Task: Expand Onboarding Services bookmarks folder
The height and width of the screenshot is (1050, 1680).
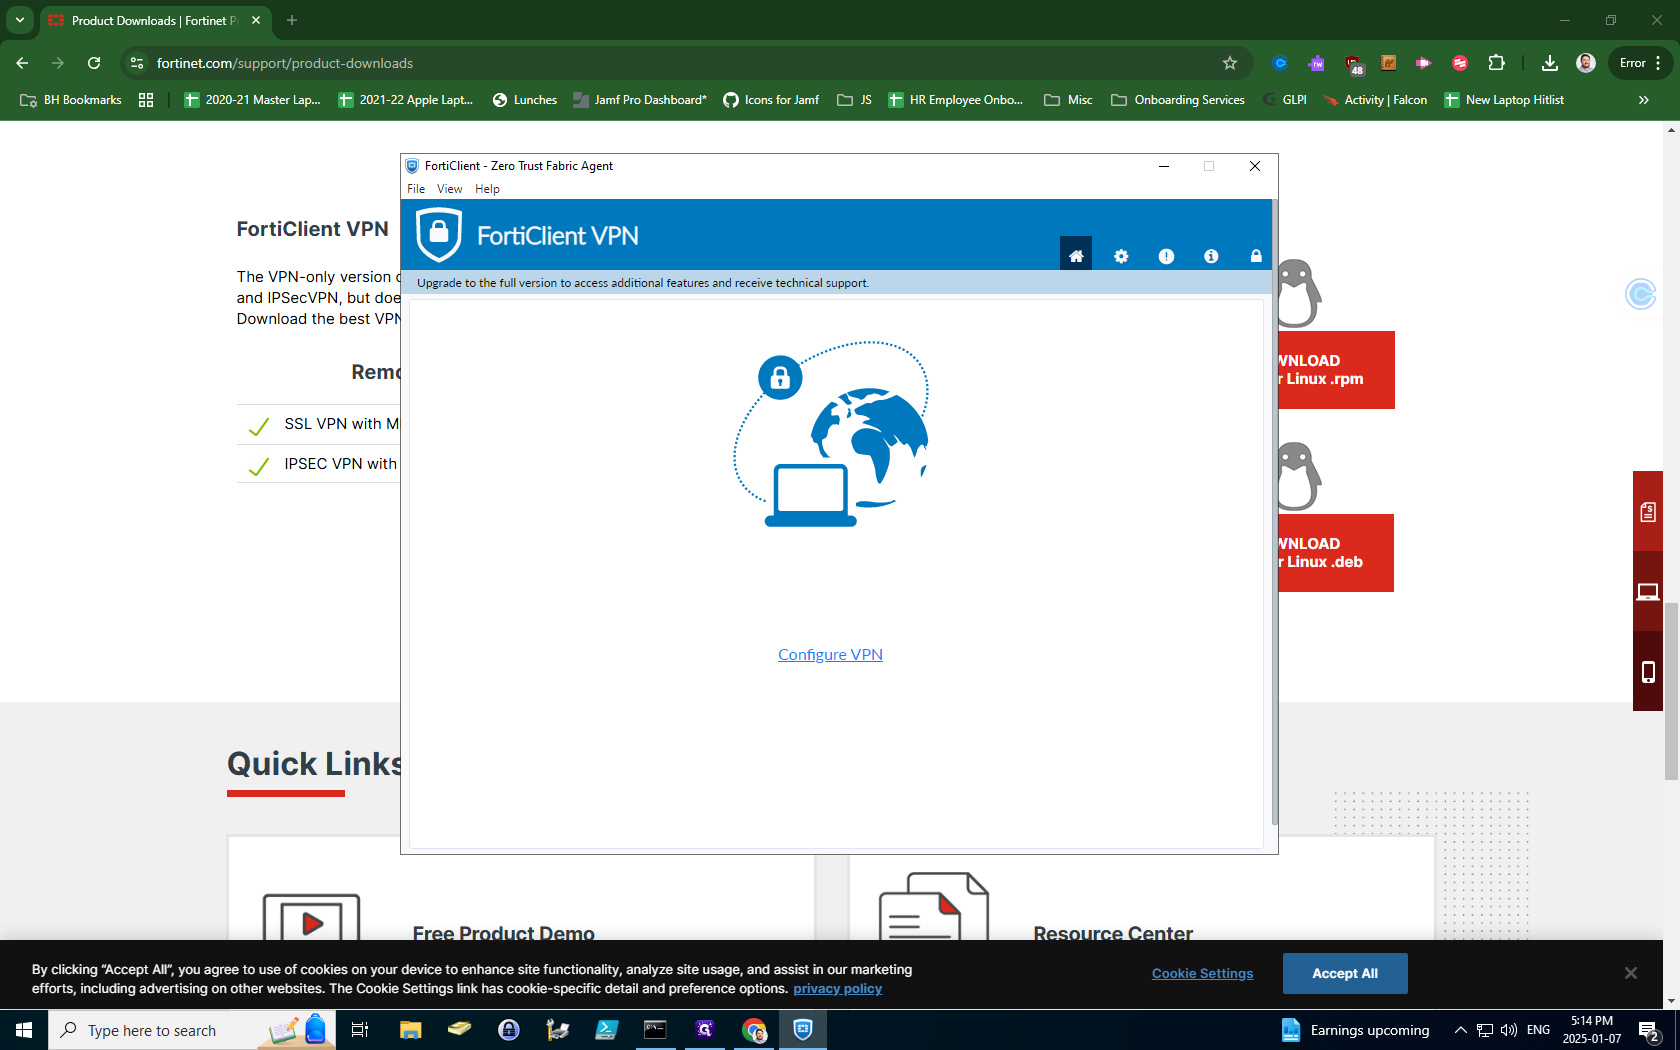Action: click(x=1178, y=100)
